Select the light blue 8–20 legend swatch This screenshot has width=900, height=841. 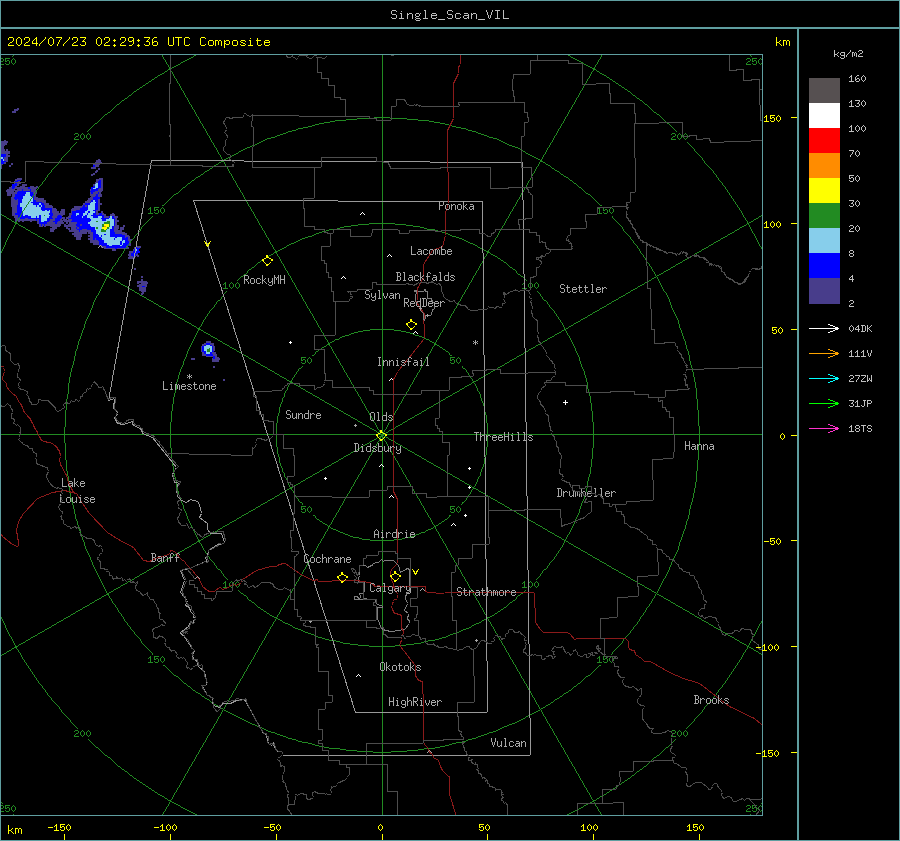824,241
